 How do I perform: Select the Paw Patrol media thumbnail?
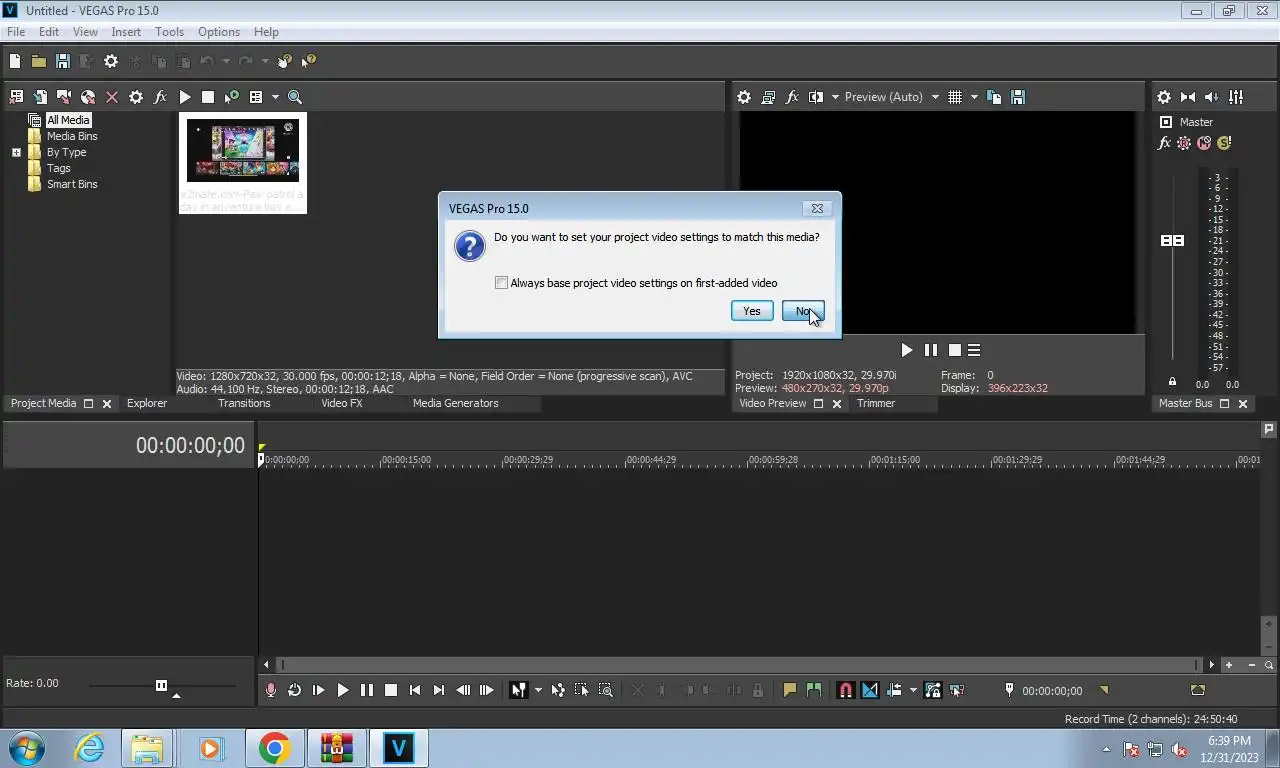tap(243, 163)
